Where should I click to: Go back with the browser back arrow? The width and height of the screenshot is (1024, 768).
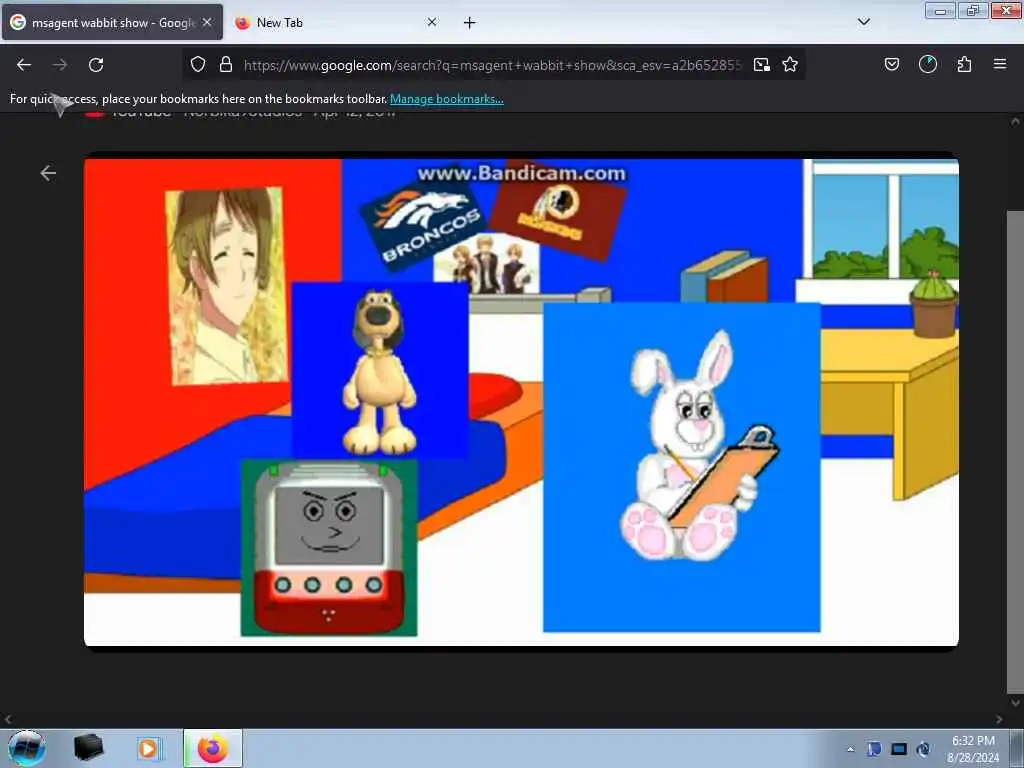pos(24,65)
